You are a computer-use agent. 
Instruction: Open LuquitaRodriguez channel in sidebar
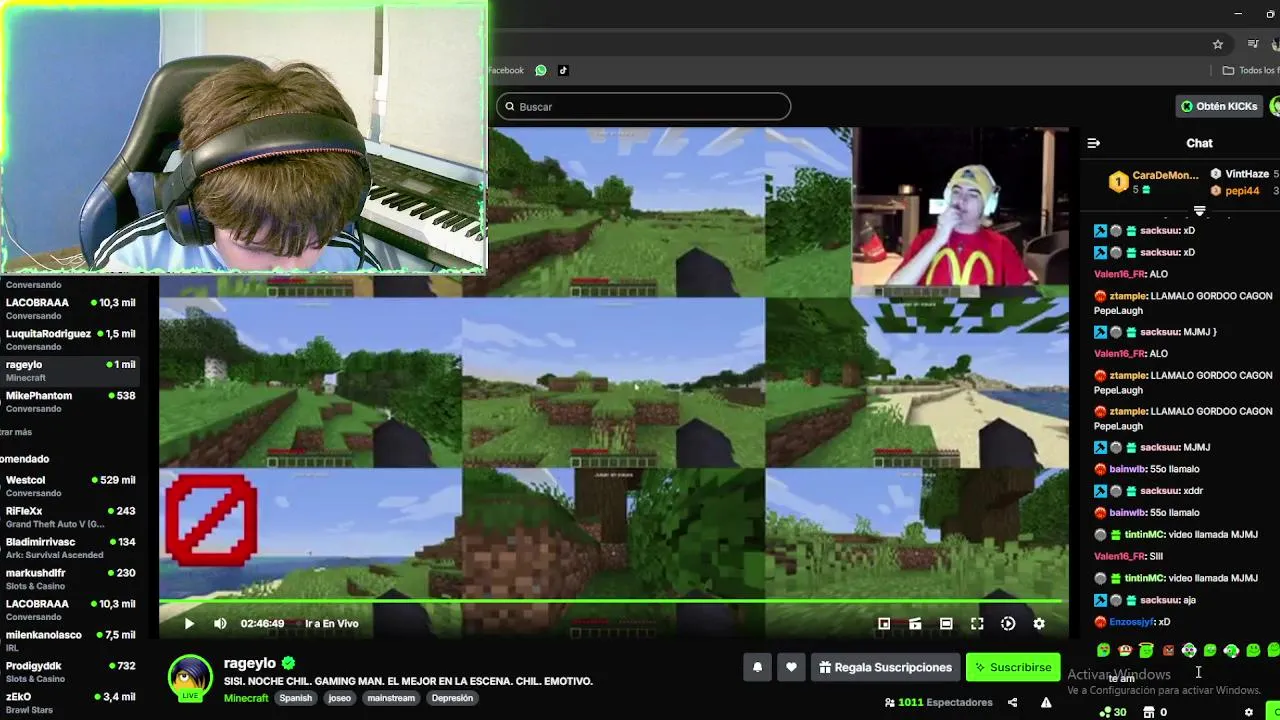[x=70, y=340]
